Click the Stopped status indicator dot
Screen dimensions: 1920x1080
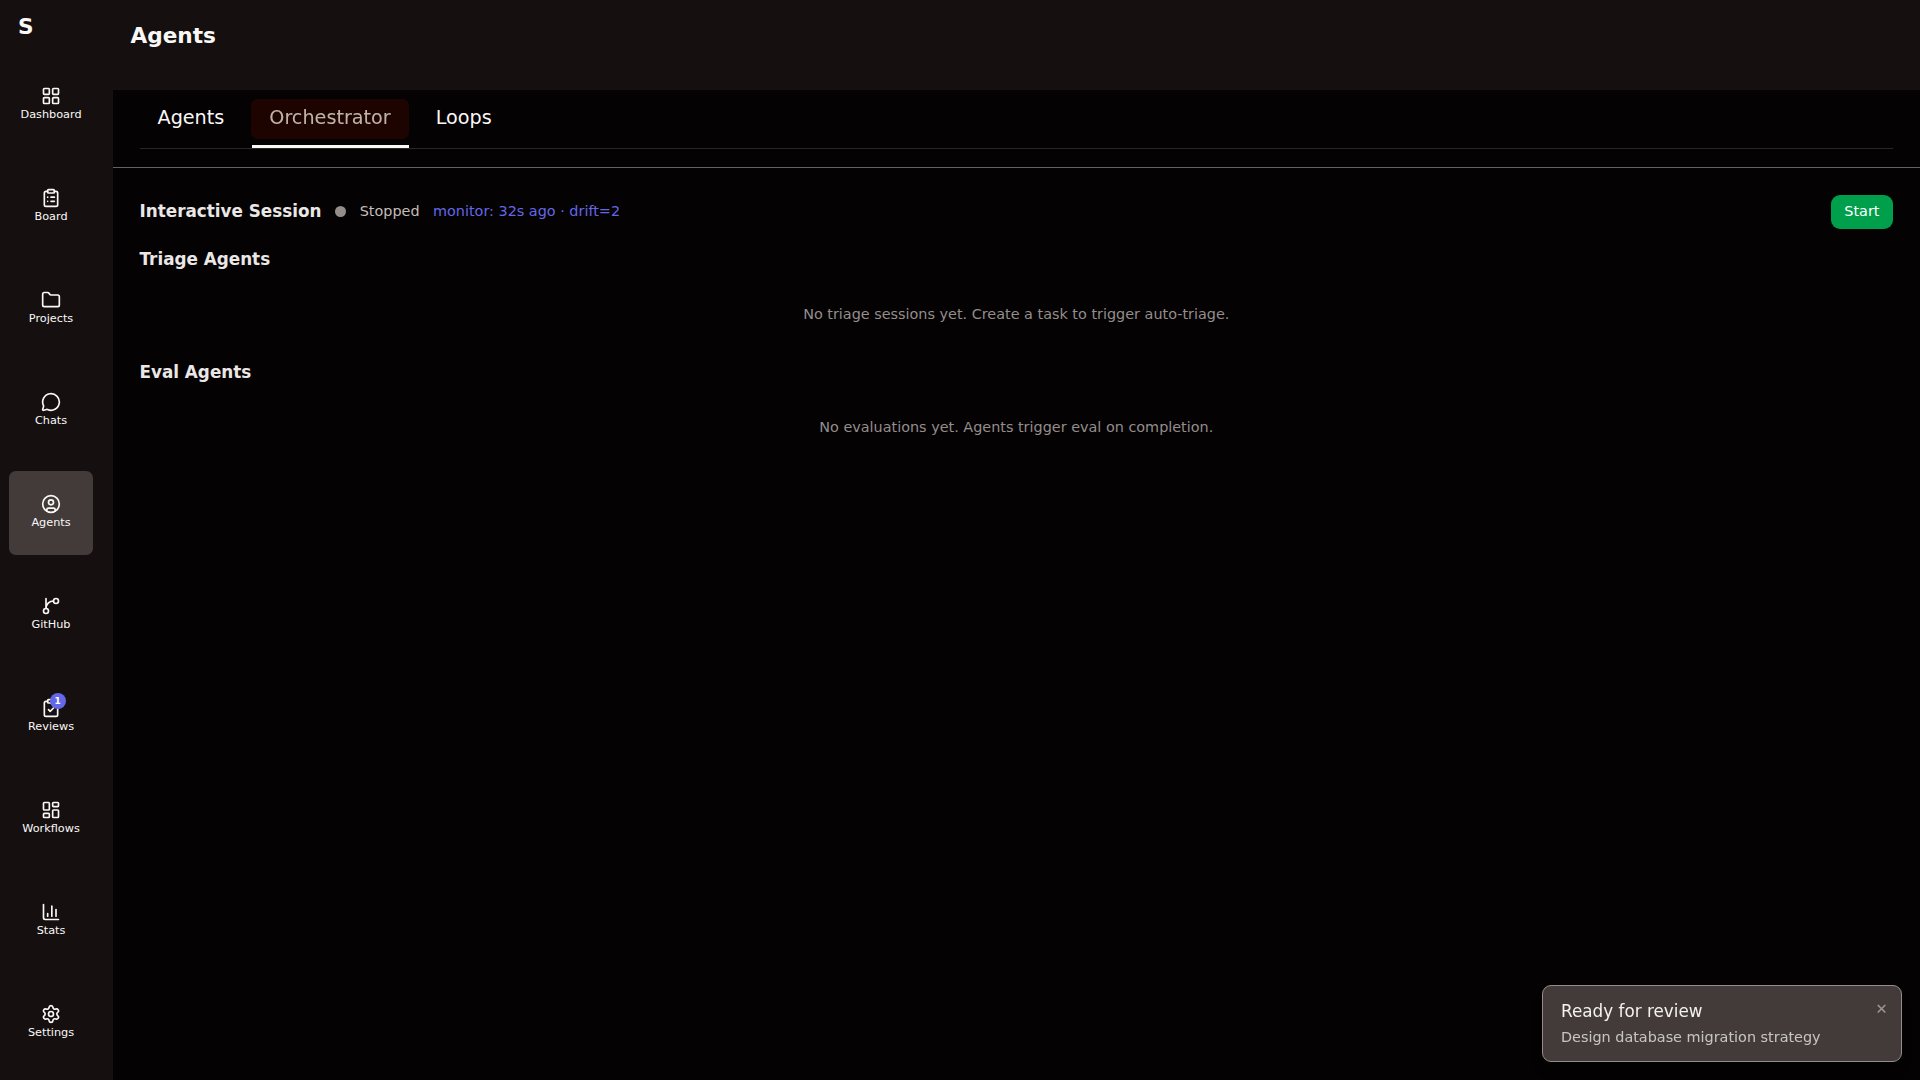(x=340, y=211)
